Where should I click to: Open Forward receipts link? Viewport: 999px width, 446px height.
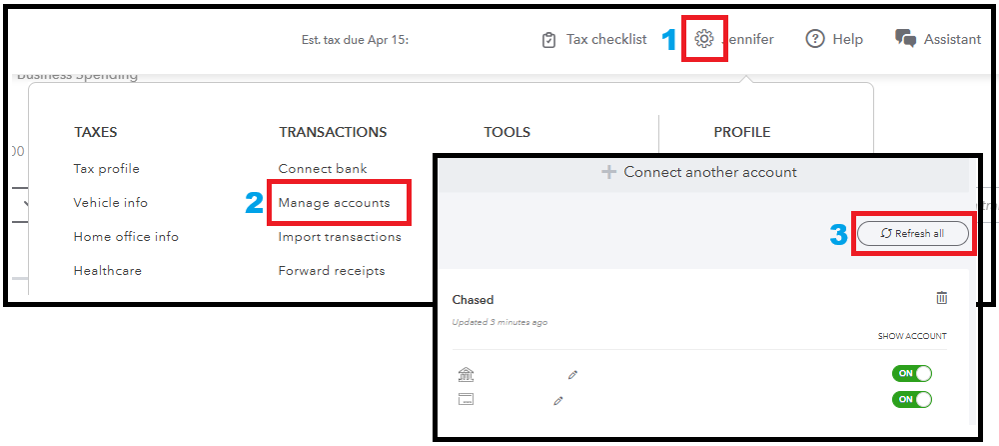click(331, 271)
